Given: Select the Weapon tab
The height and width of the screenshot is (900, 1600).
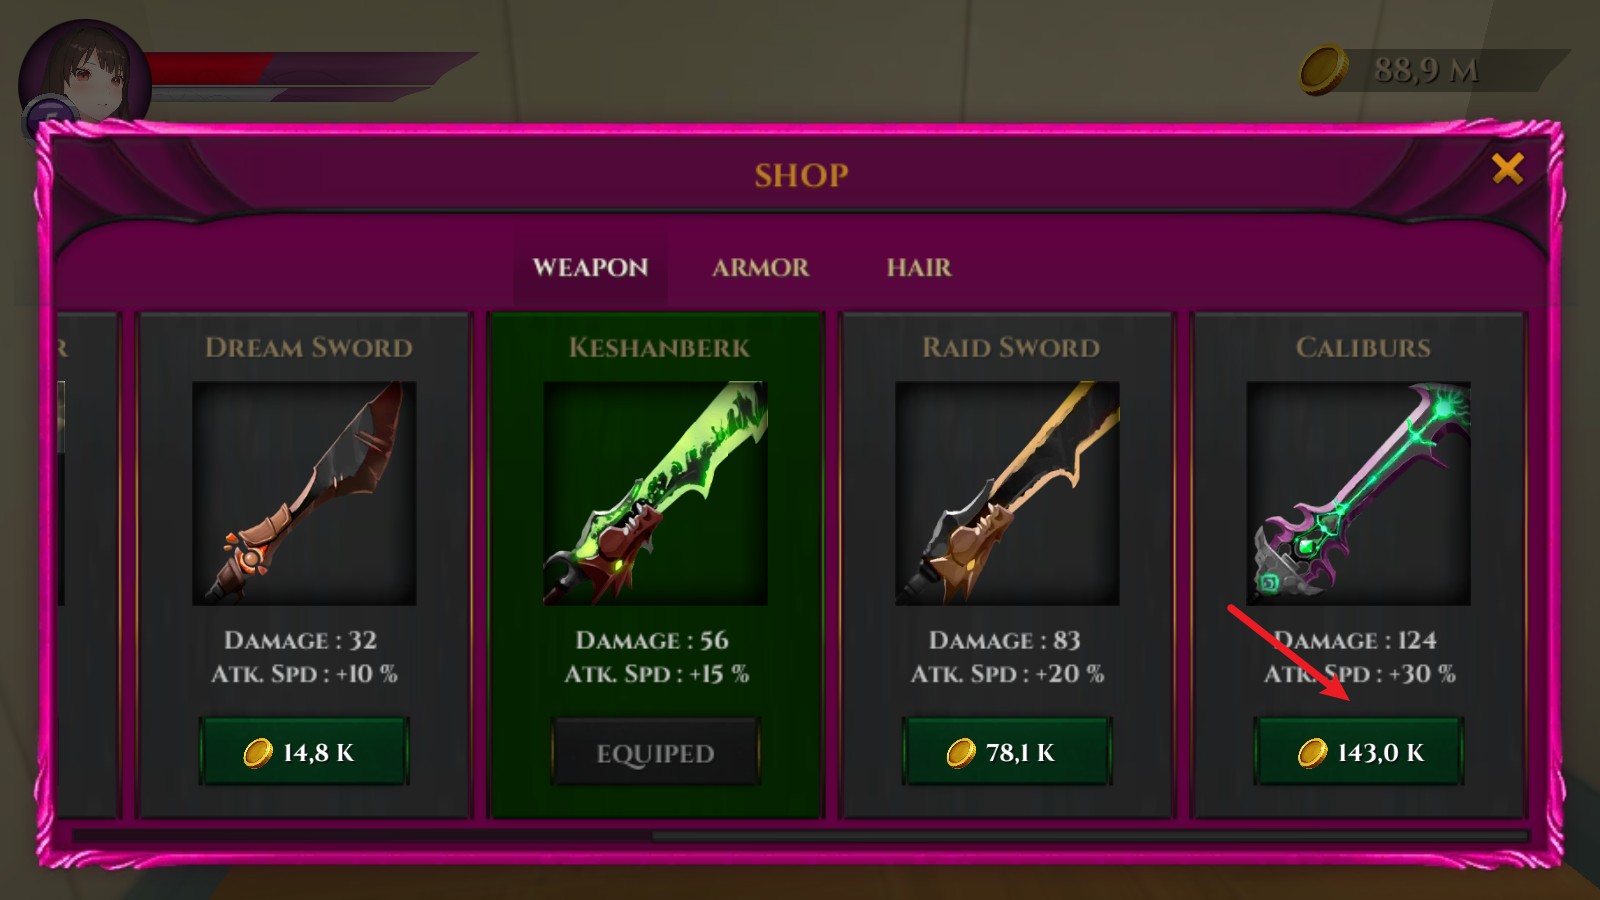Looking at the screenshot, I should 590,267.
